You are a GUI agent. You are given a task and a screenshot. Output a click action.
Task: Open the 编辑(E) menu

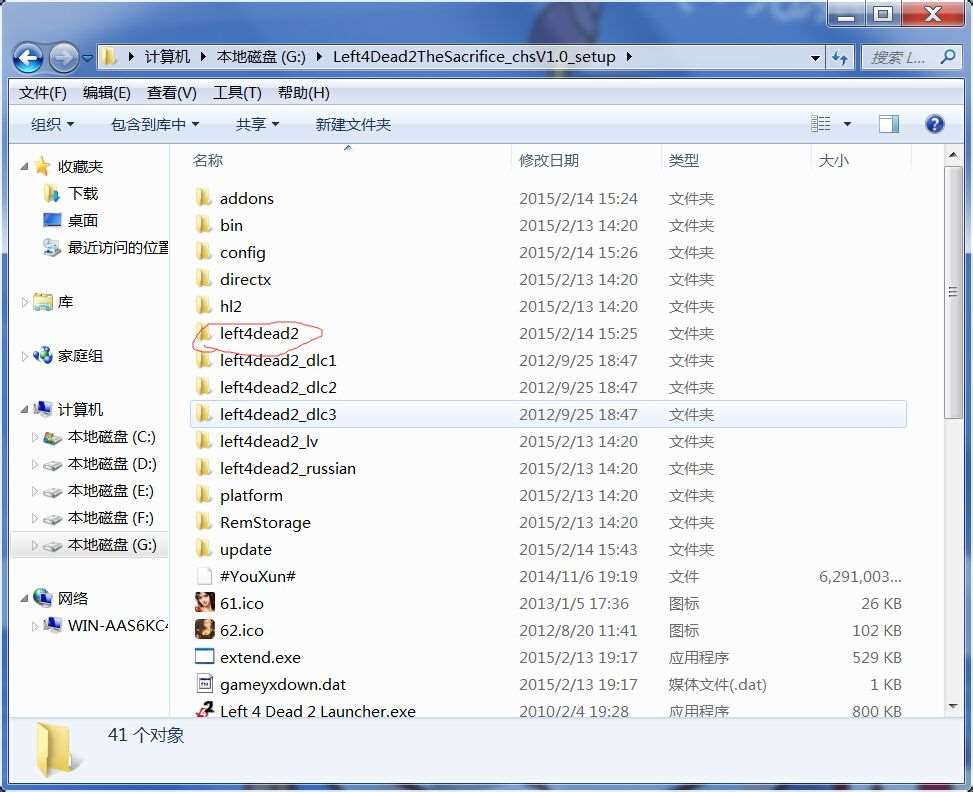point(107,93)
